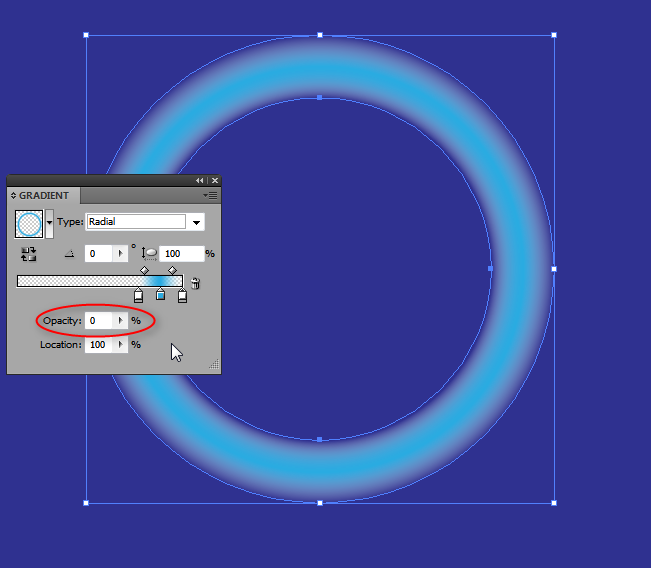Click the Delete Stop trash icon
Viewport: 651px width, 568px height.
(x=196, y=283)
